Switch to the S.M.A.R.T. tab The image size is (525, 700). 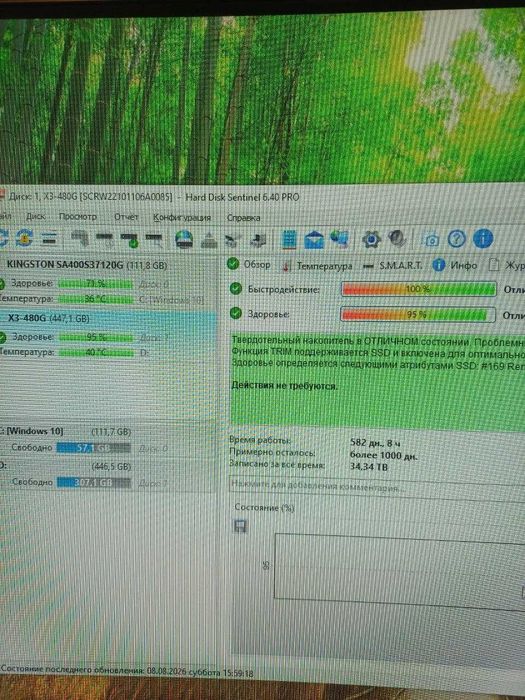[393, 266]
